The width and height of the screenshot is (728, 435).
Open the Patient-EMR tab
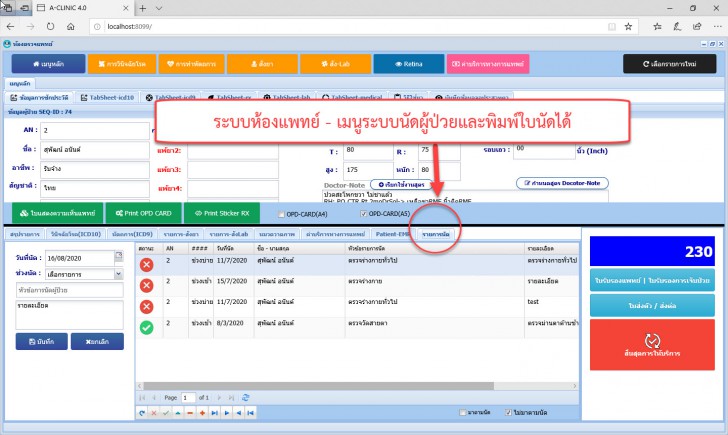click(392, 234)
